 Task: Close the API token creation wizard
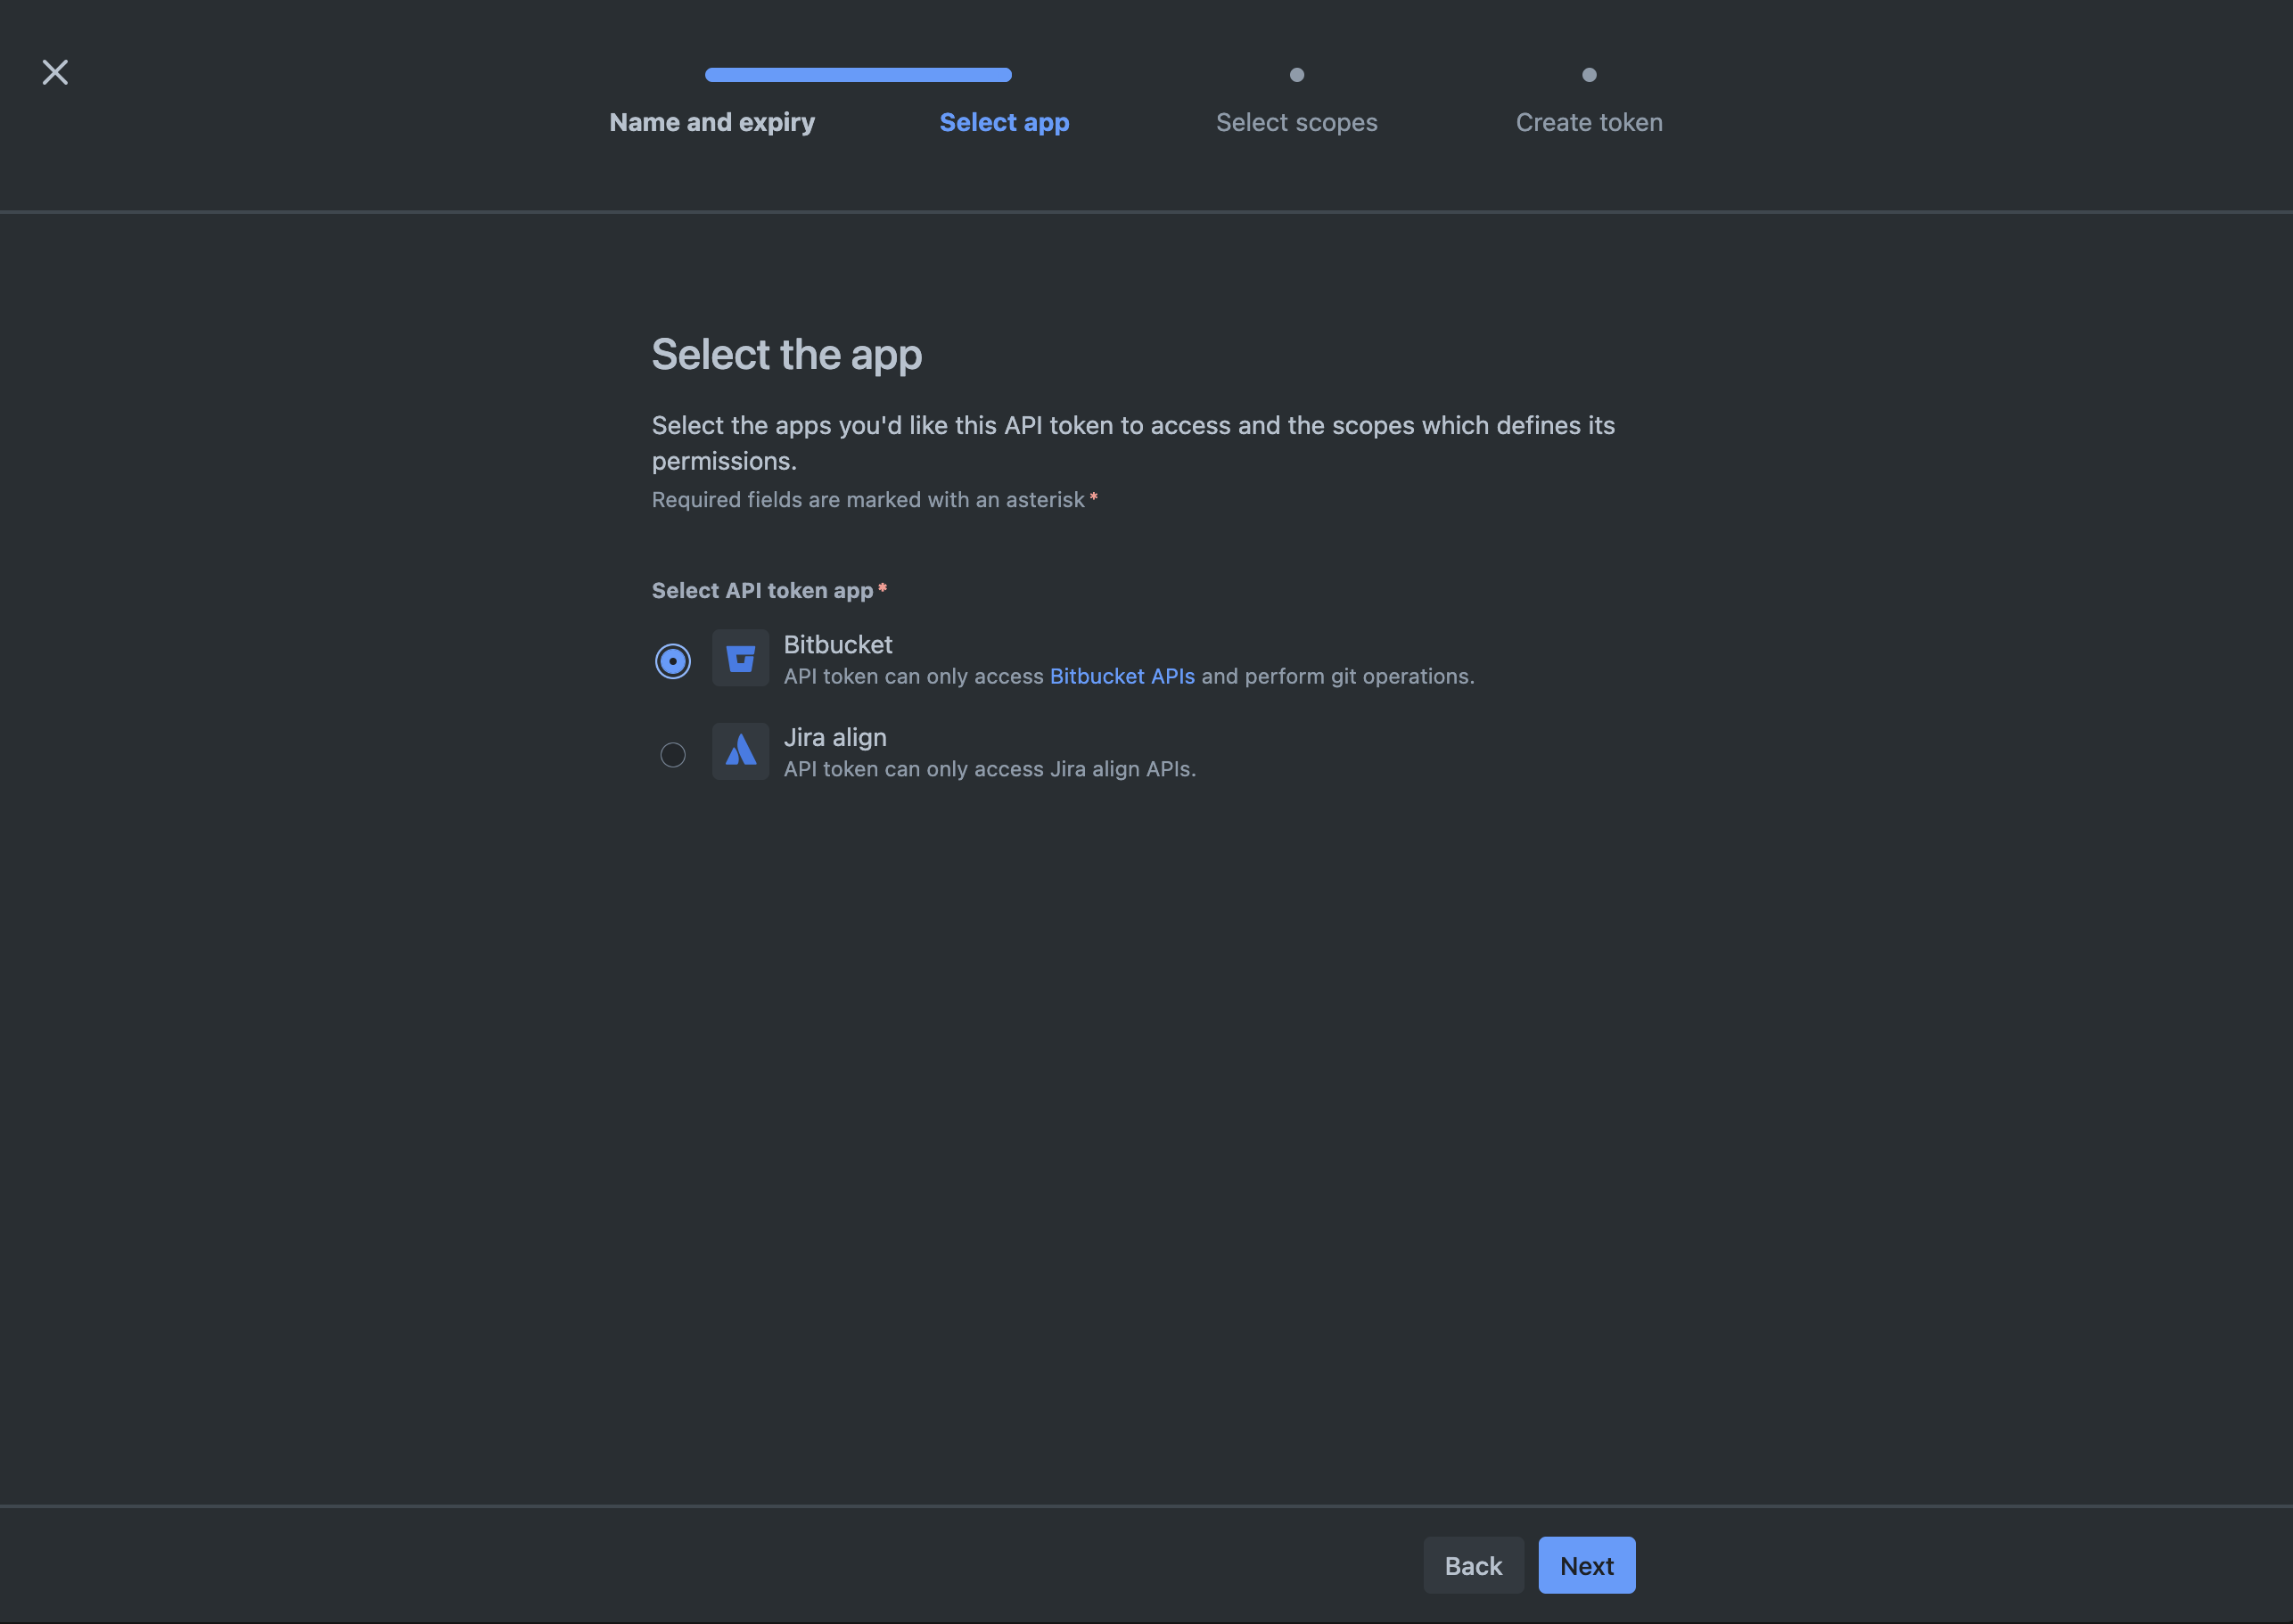[55, 71]
